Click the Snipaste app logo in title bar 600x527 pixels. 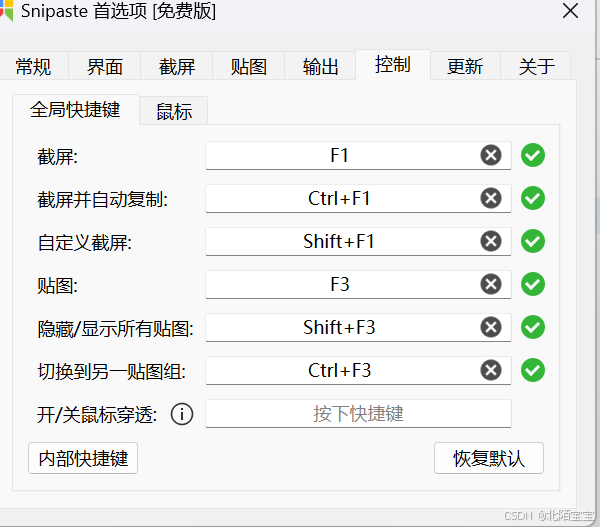[x=7, y=10]
